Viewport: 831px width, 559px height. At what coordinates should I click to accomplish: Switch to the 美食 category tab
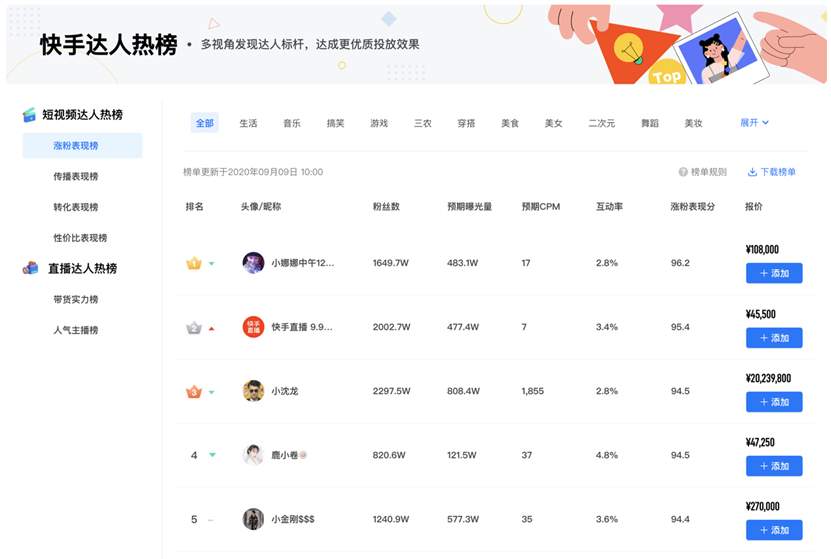click(510, 123)
